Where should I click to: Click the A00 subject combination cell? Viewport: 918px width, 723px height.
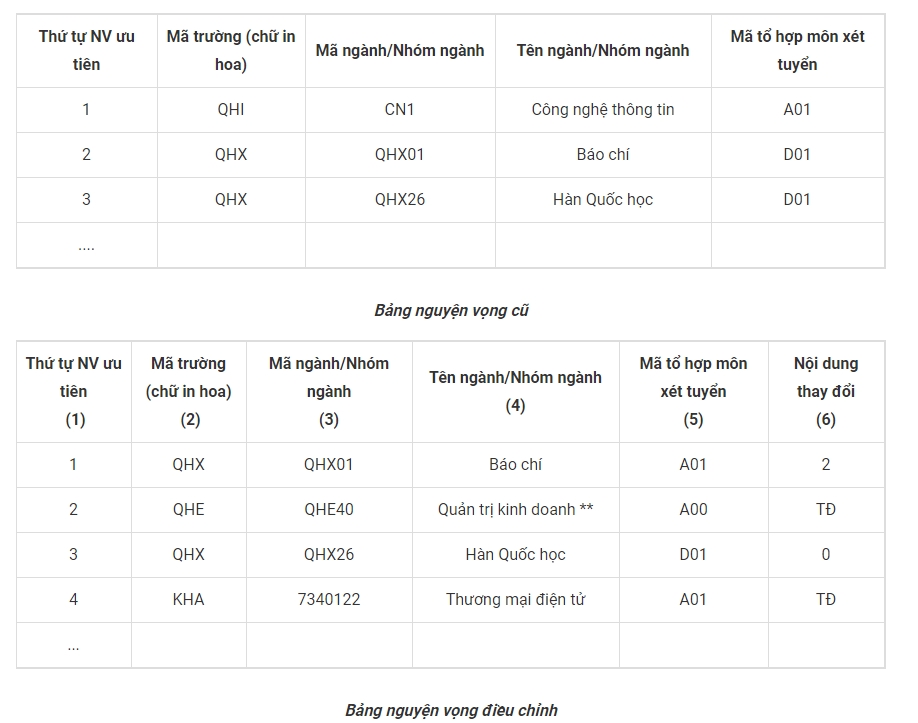point(694,510)
